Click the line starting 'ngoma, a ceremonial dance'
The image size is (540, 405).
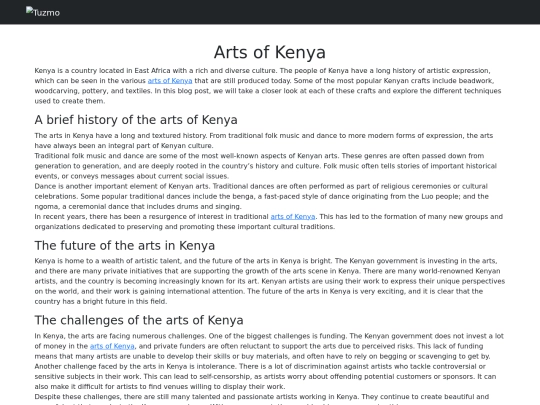[138, 207]
